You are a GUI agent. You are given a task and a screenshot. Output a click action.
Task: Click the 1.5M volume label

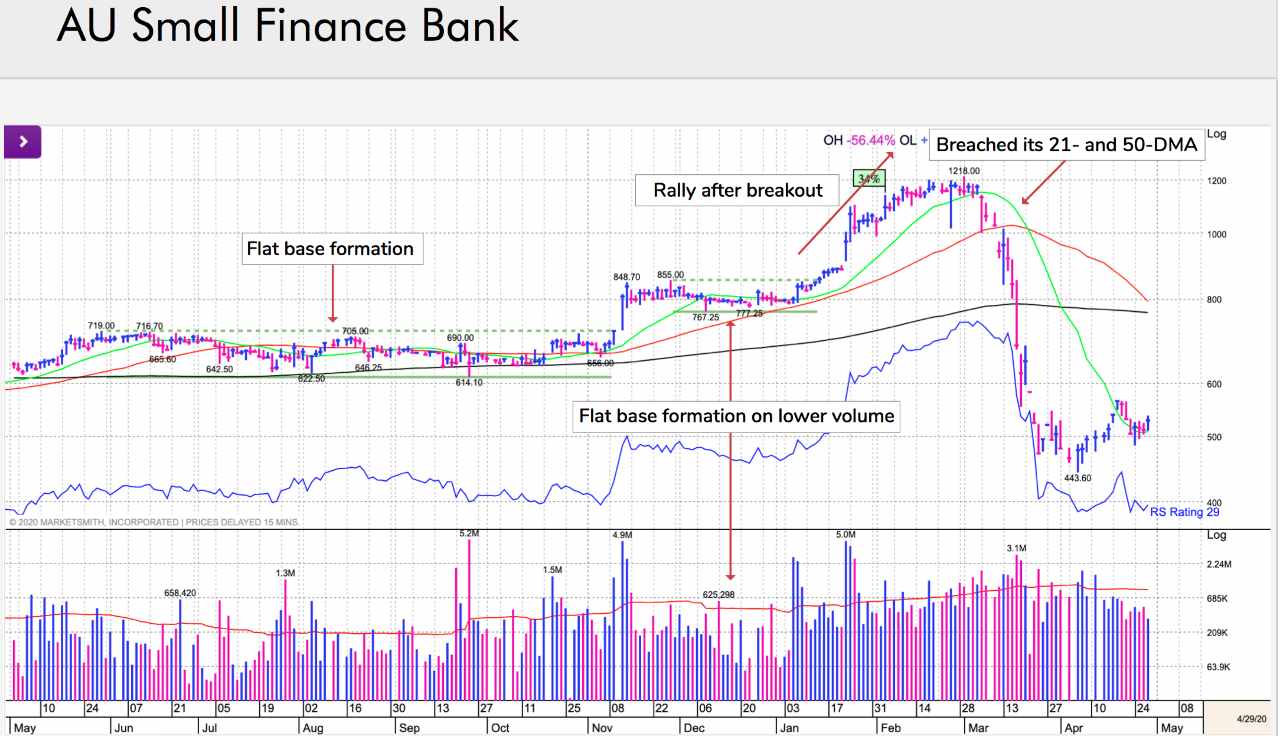click(x=553, y=569)
